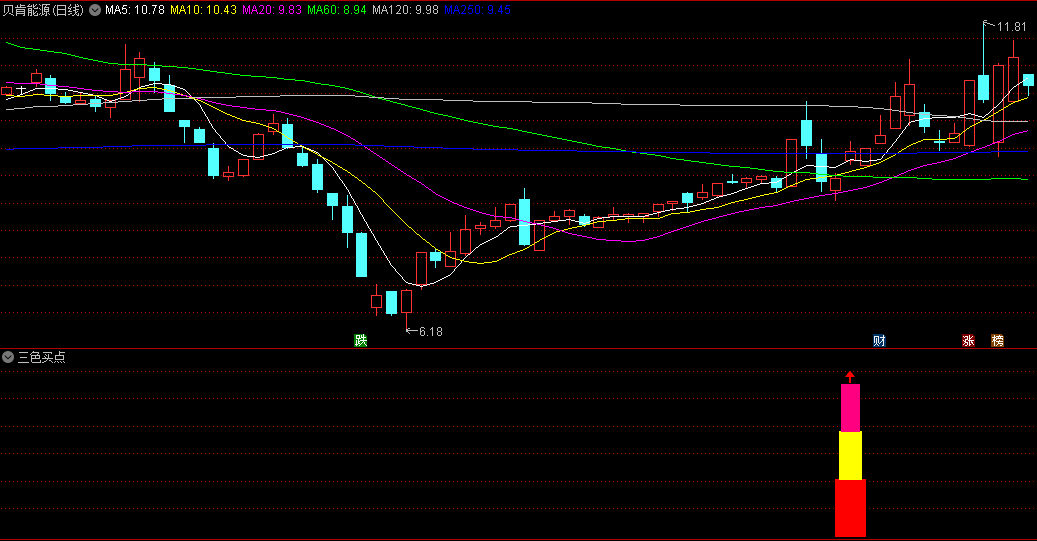Select the 贝肯能源(日线) stock title
The width and height of the screenshot is (1037, 541).
point(44,10)
